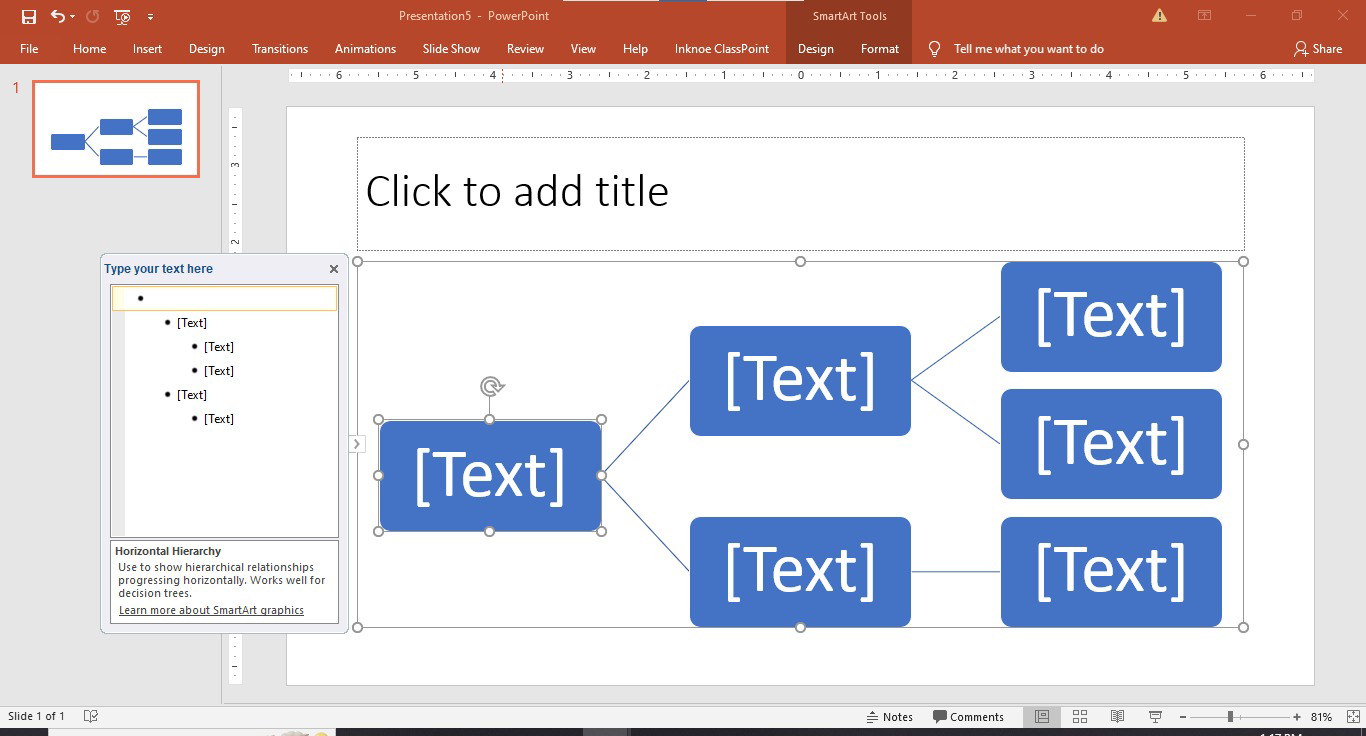1366x736 pixels.
Task: Start slide show from beginning icon
Action: click(122, 16)
